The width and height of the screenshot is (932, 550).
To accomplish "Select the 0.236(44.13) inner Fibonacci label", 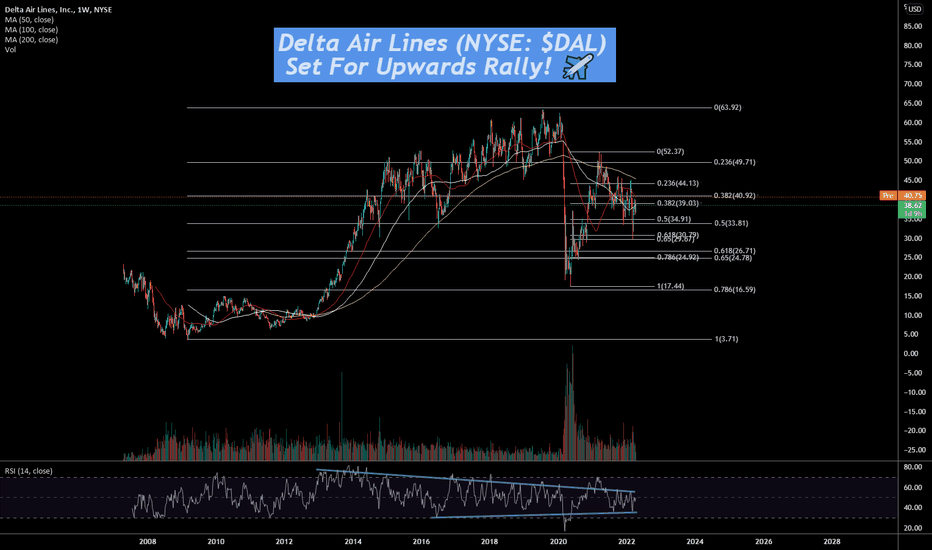I will pos(678,184).
